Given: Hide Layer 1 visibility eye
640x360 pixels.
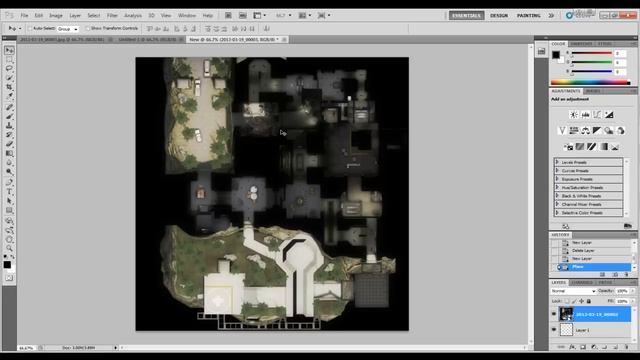Looking at the screenshot, I should 554,329.
